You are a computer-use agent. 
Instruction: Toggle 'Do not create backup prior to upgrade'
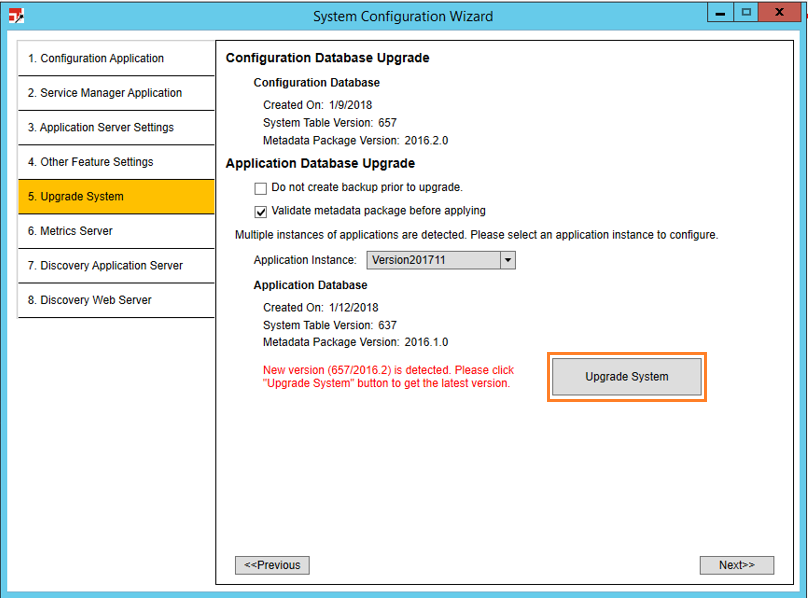(261, 188)
